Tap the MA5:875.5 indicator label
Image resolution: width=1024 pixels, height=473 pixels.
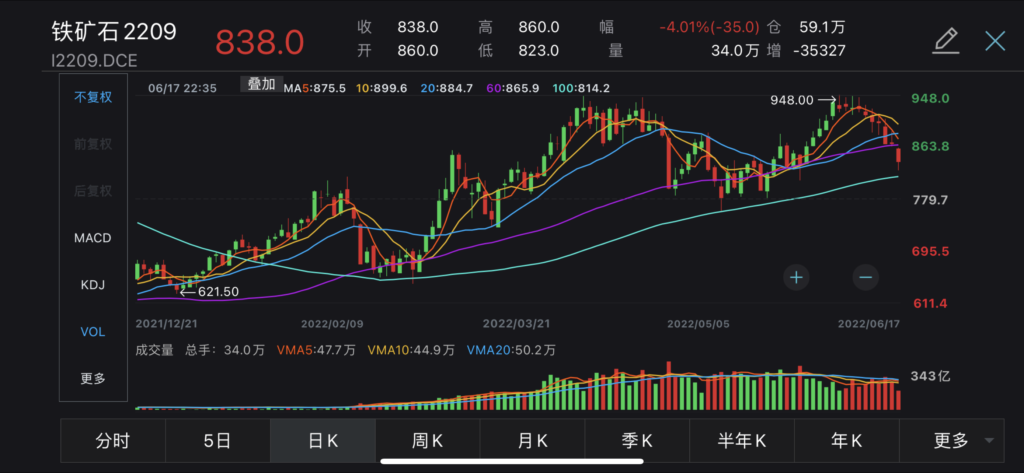[315, 88]
